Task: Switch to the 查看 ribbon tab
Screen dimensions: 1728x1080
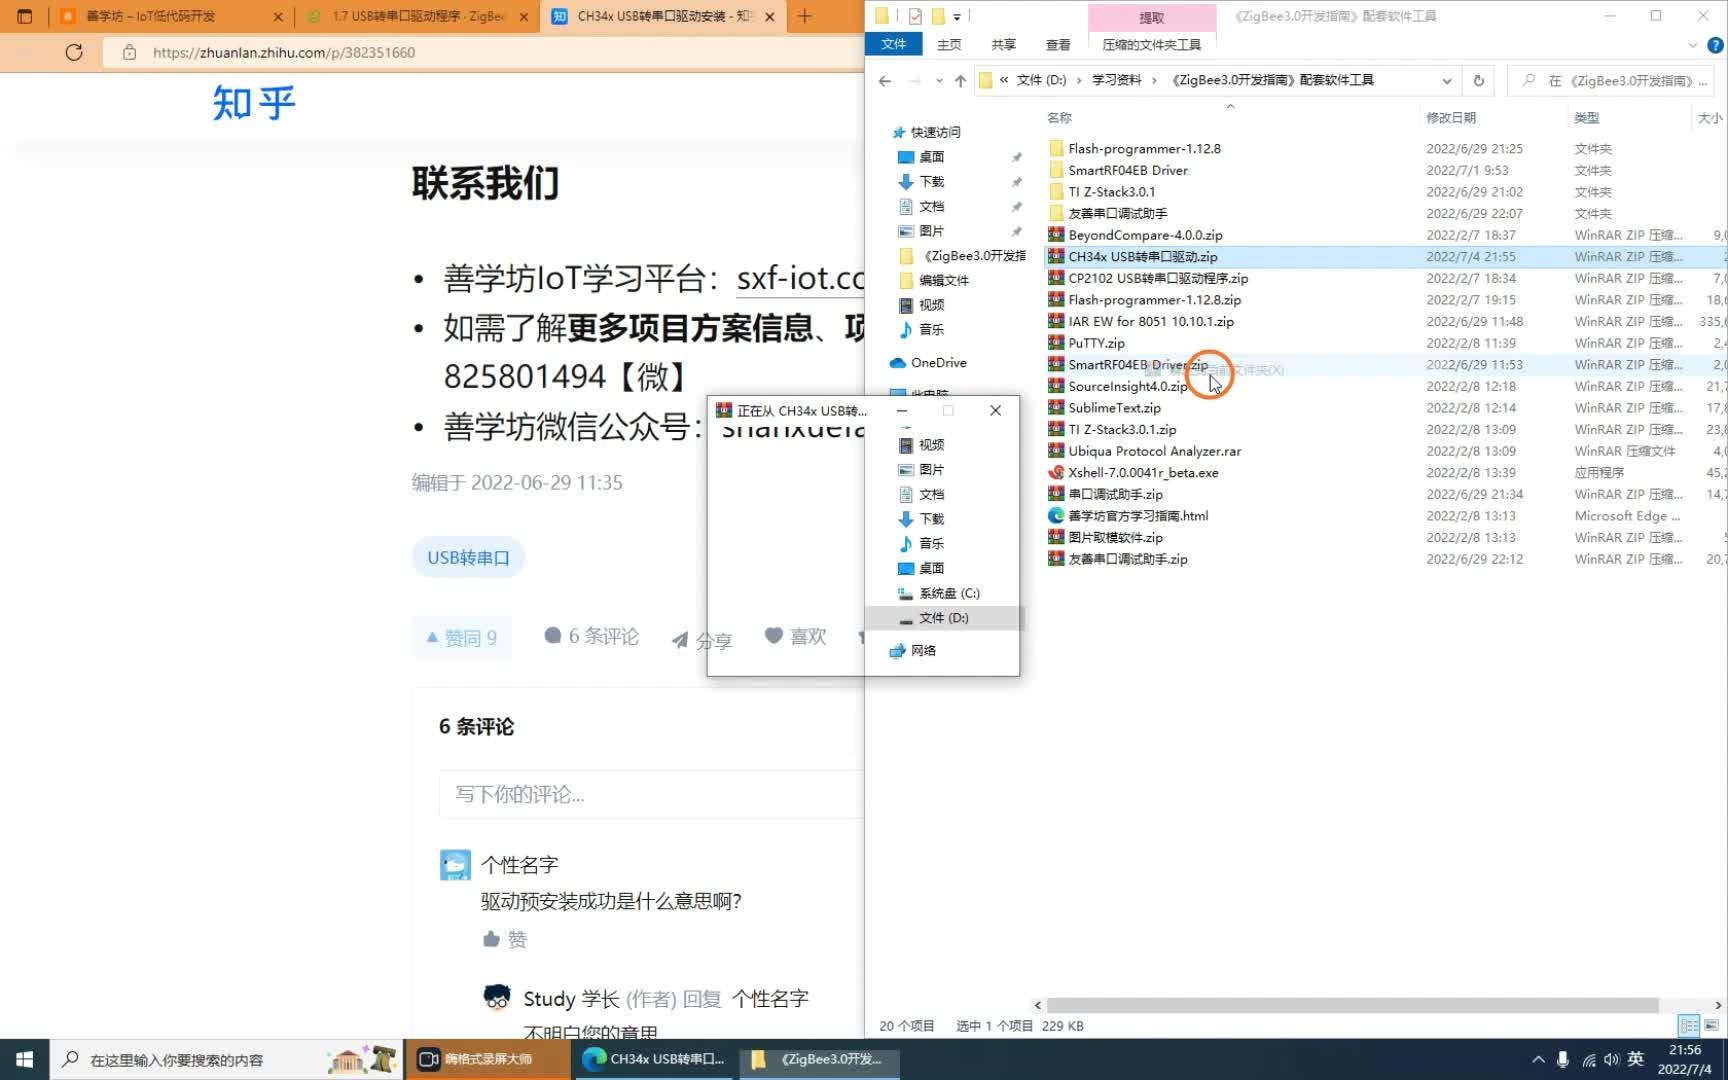Action: [1057, 44]
